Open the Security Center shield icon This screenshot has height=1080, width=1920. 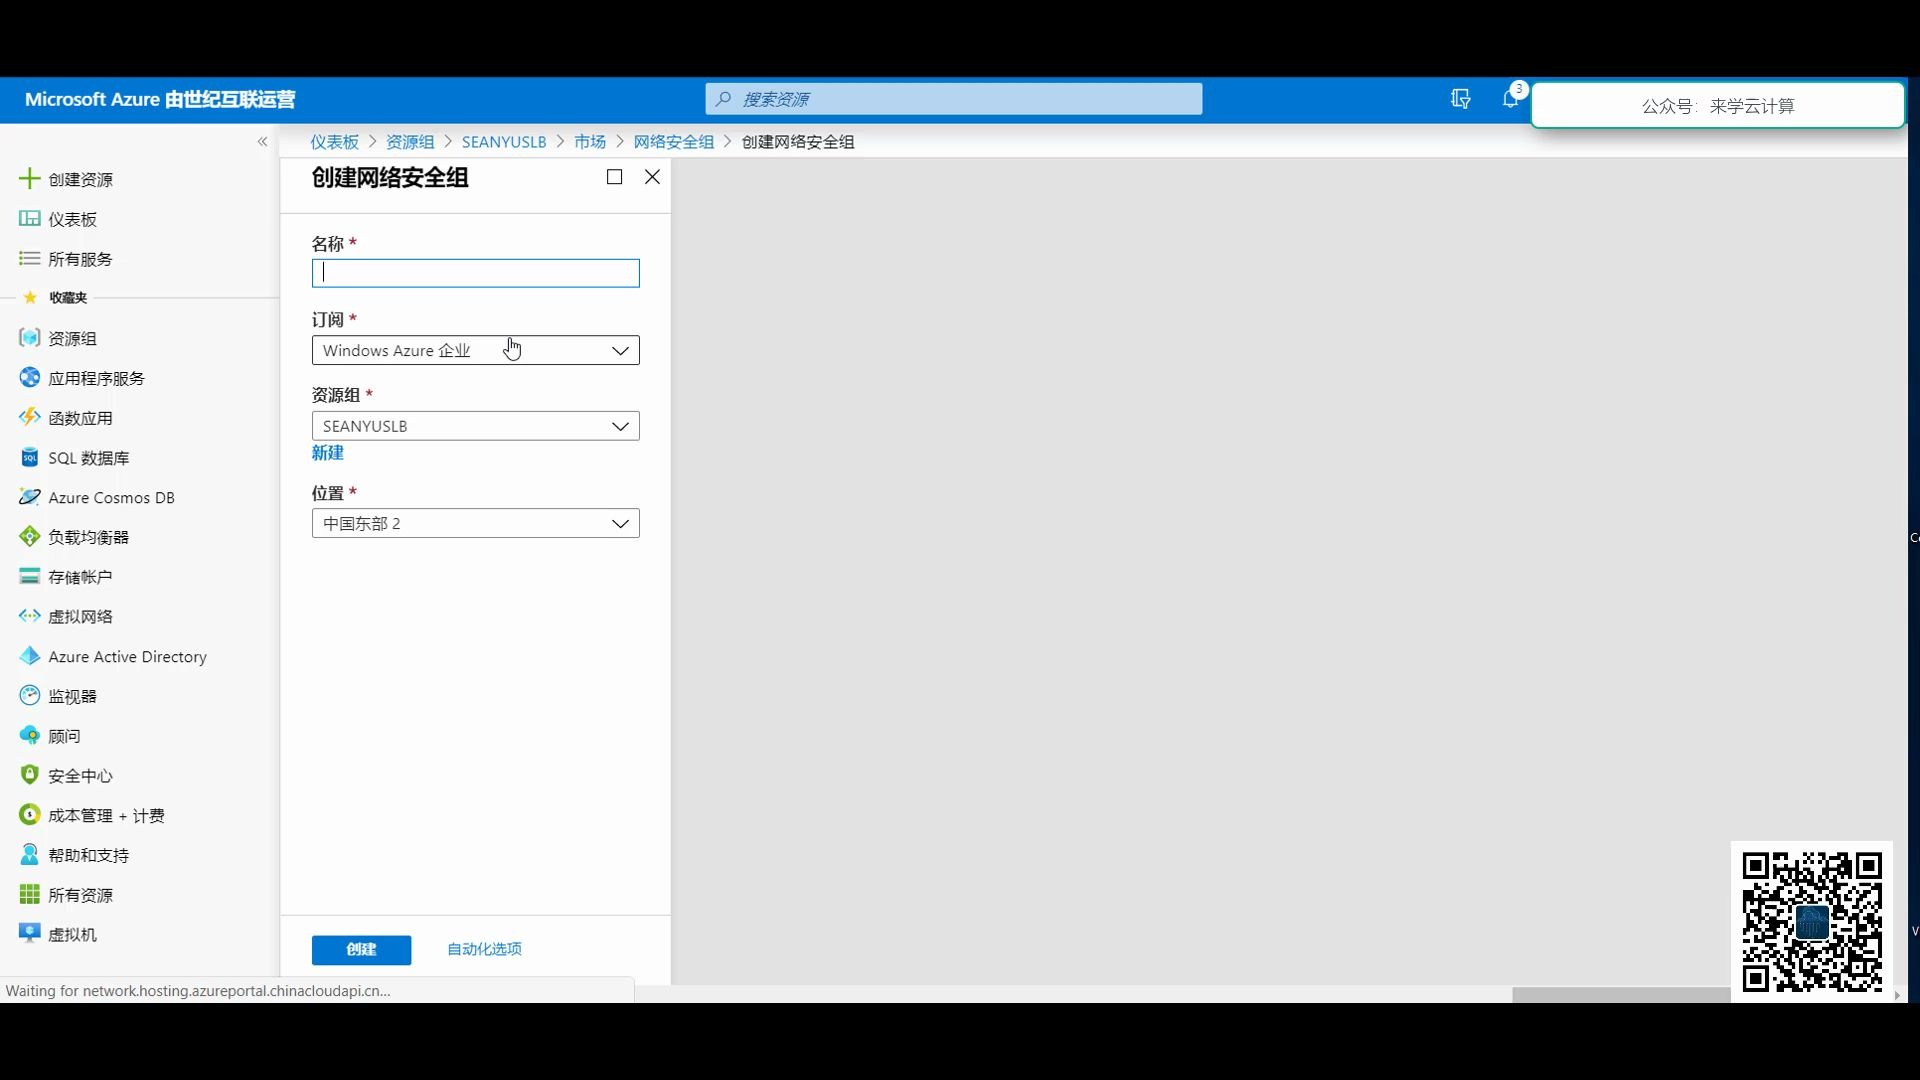(30, 775)
